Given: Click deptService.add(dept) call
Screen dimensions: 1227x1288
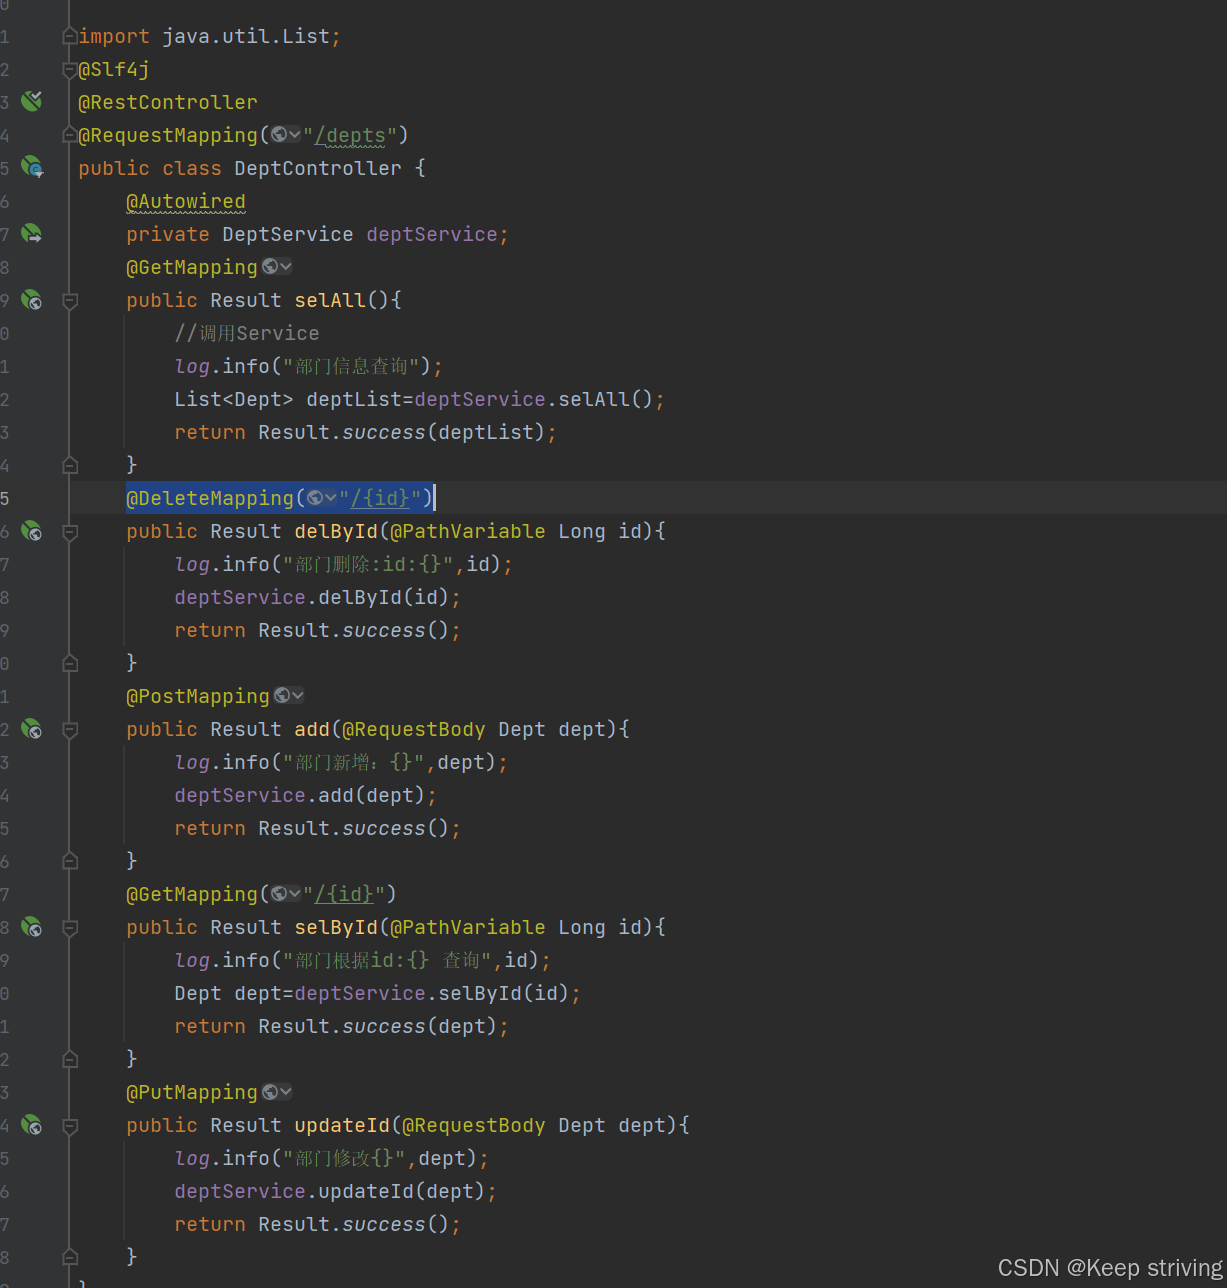Looking at the screenshot, I should coord(300,795).
